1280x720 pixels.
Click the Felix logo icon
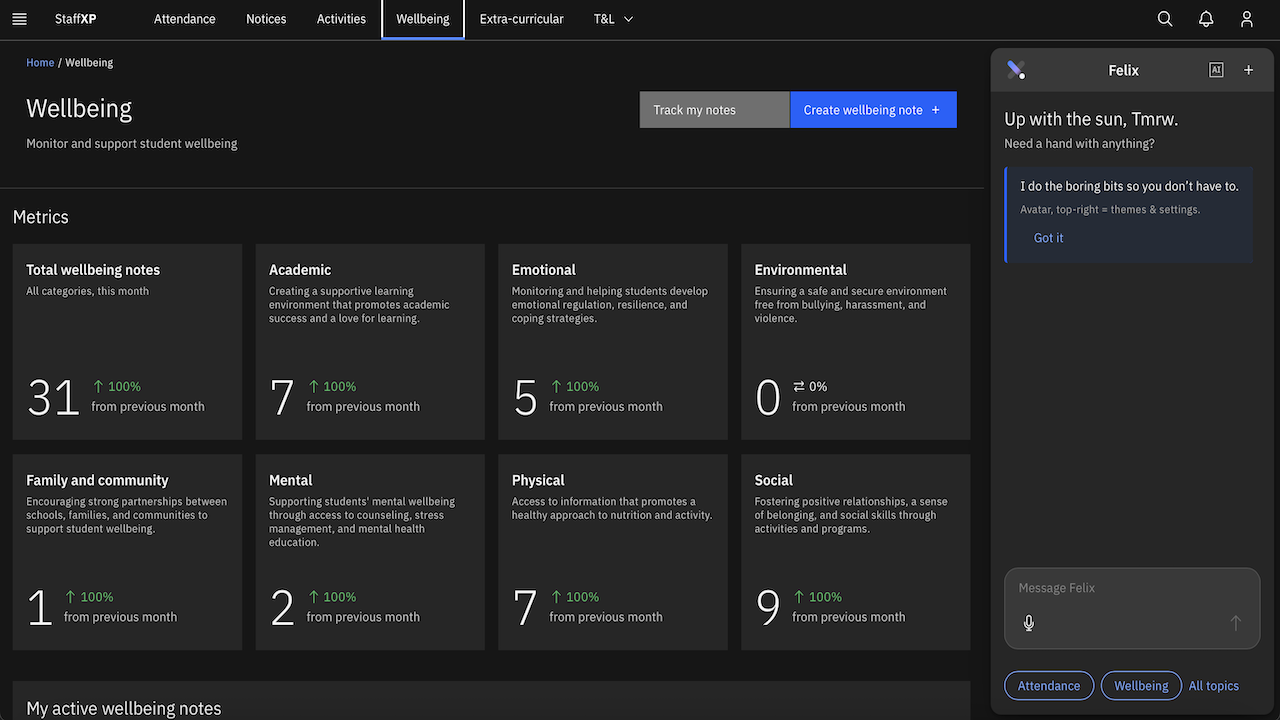(x=1016, y=70)
